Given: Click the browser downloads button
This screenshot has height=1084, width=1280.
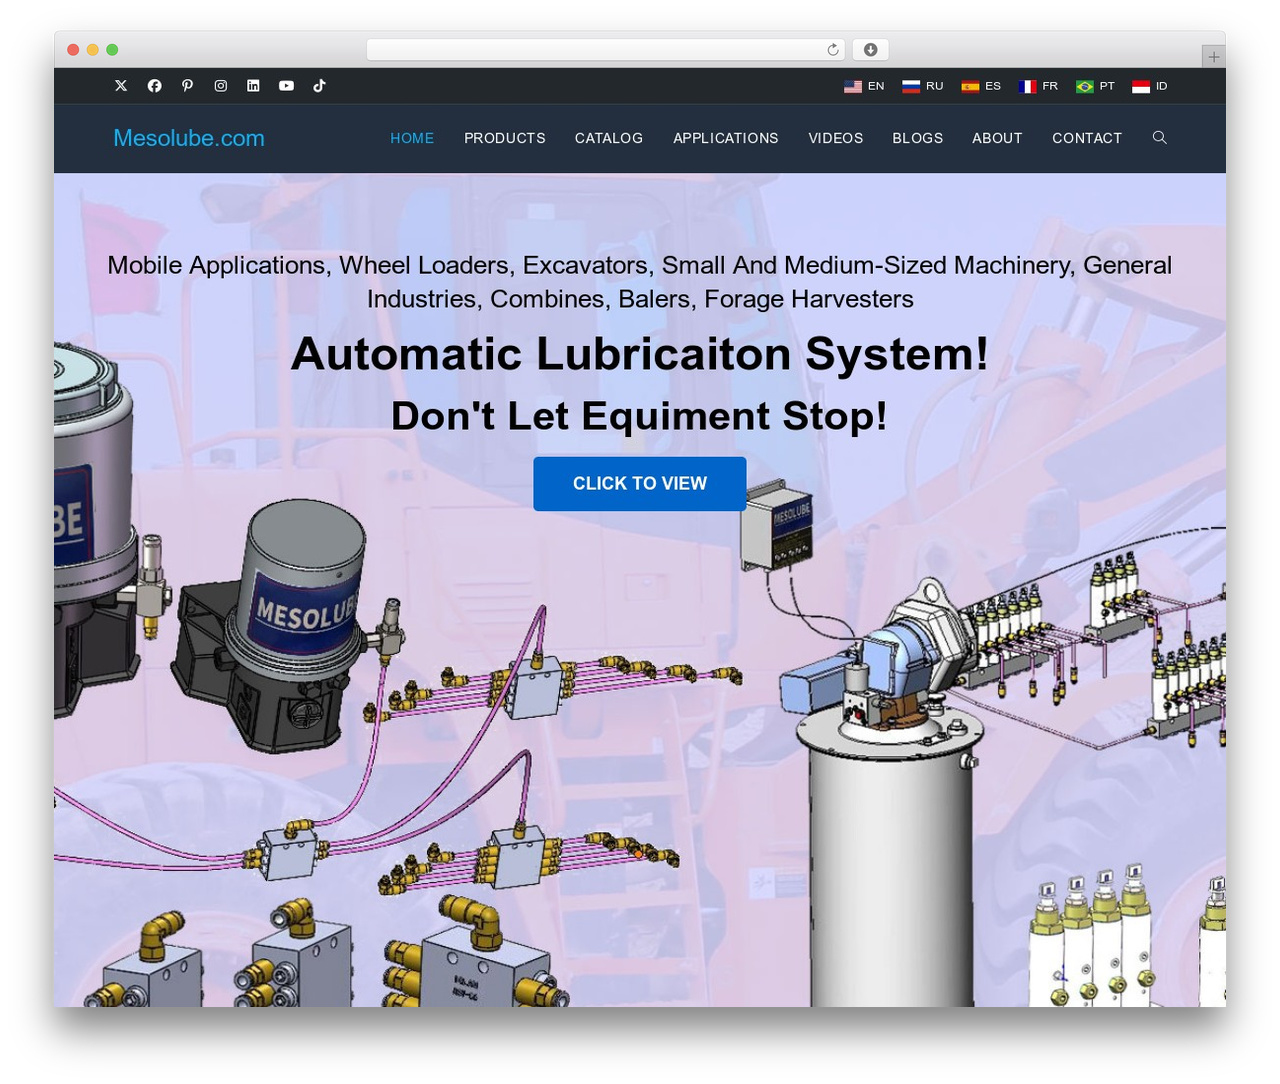Looking at the screenshot, I should pyautogui.click(x=870, y=50).
